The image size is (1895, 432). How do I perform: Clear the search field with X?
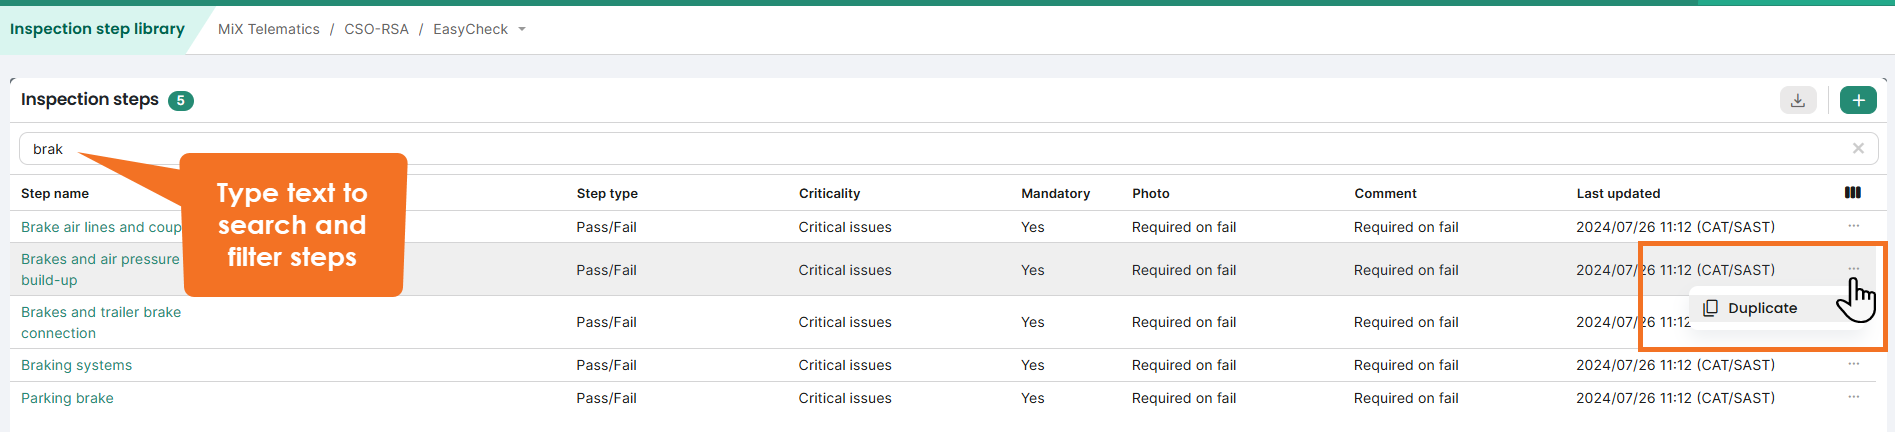pyautogui.click(x=1858, y=149)
